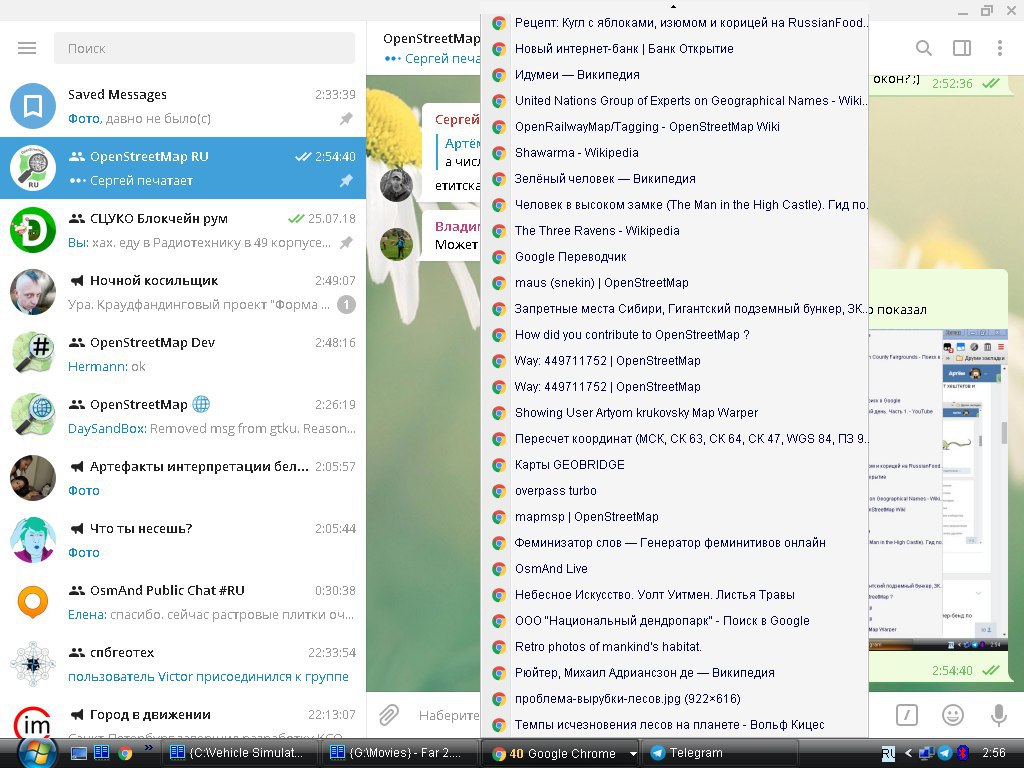The image size is (1024, 768).
Task: Open the OsmAnd Public Chat #RU avatar
Action: pos(33,602)
